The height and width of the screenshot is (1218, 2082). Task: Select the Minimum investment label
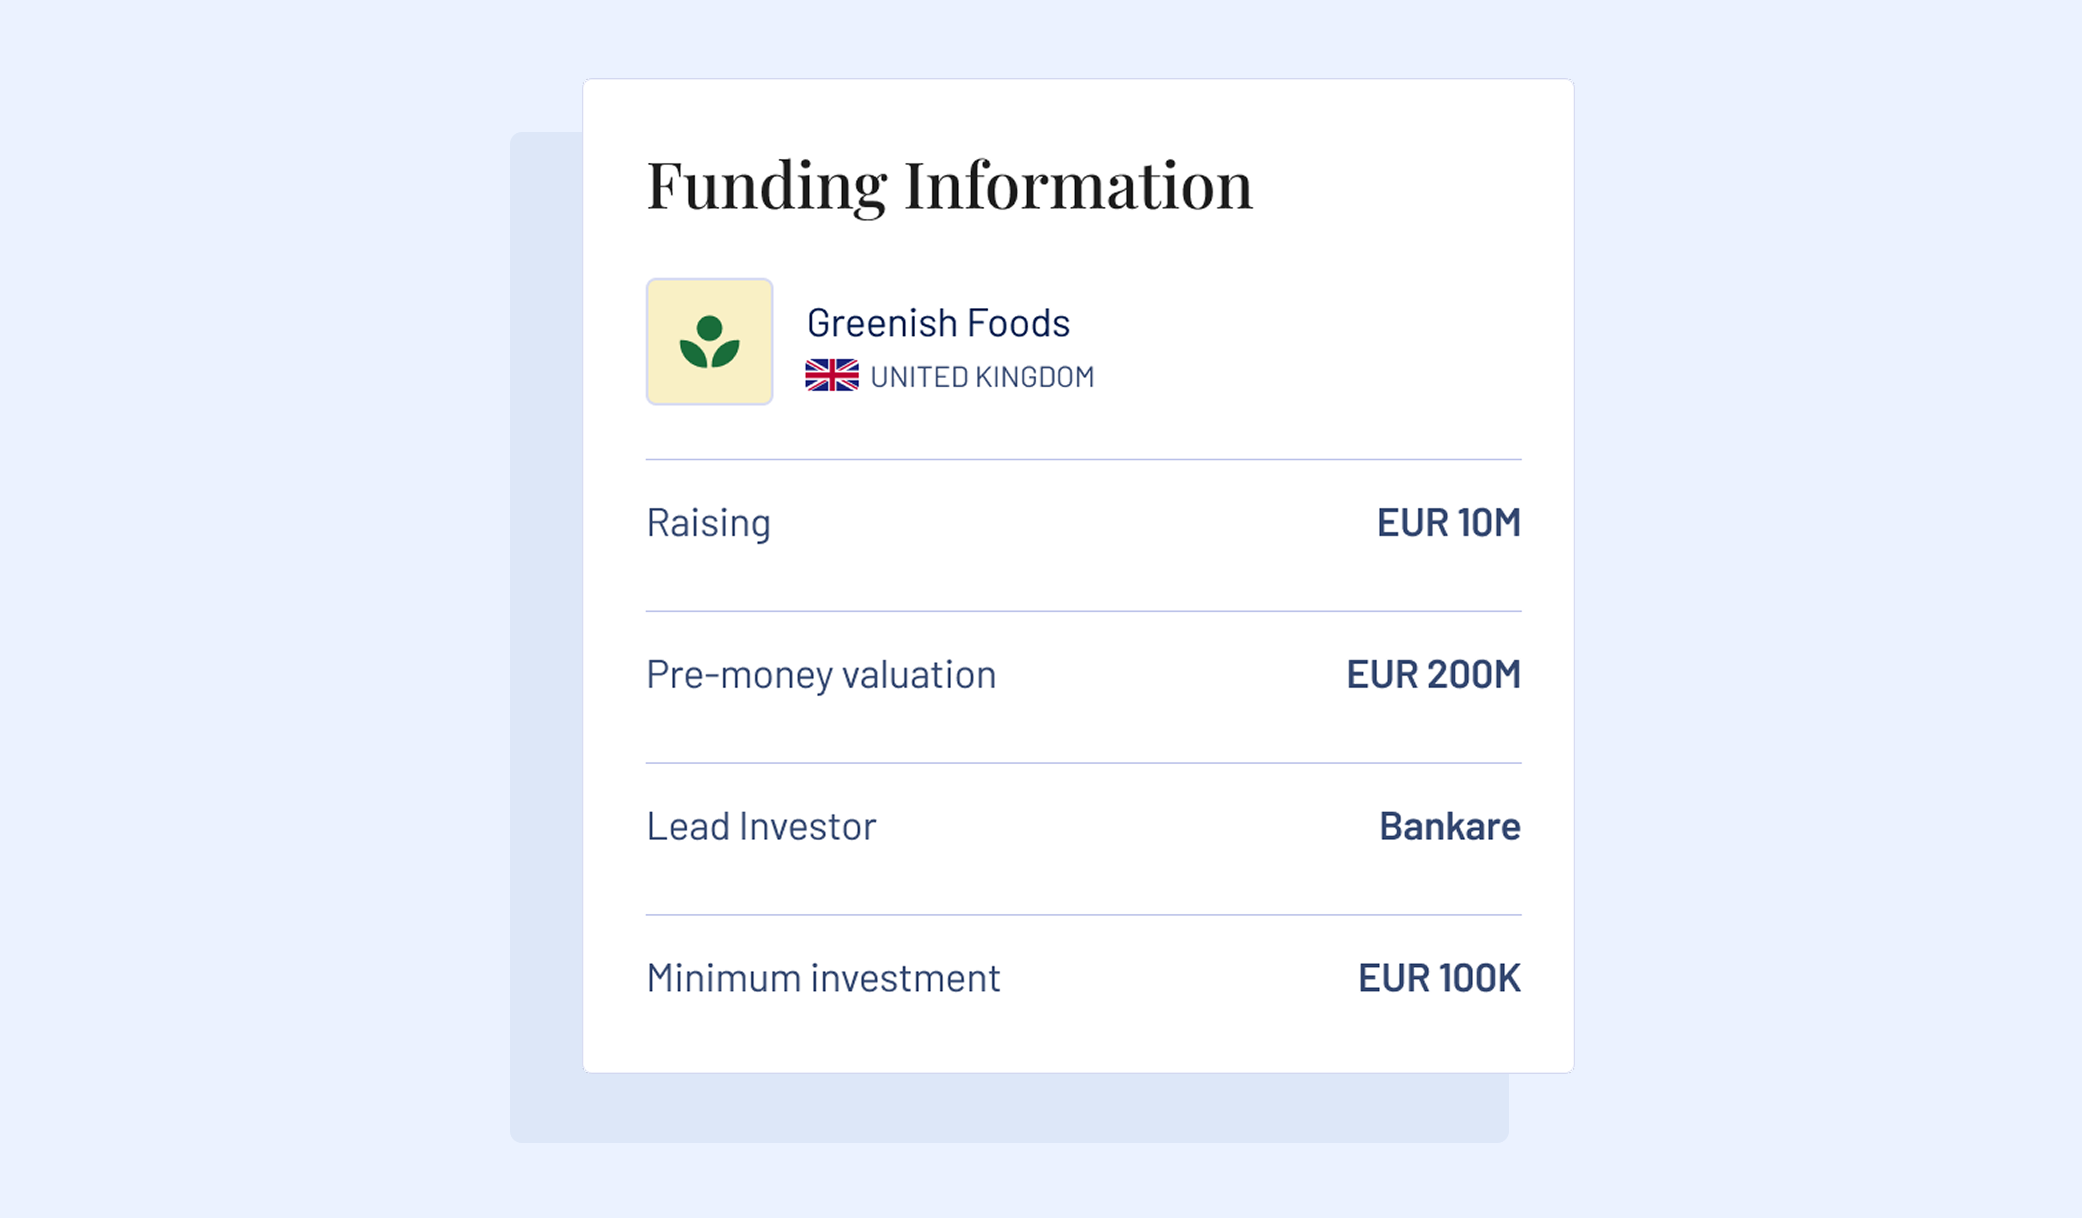823,978
